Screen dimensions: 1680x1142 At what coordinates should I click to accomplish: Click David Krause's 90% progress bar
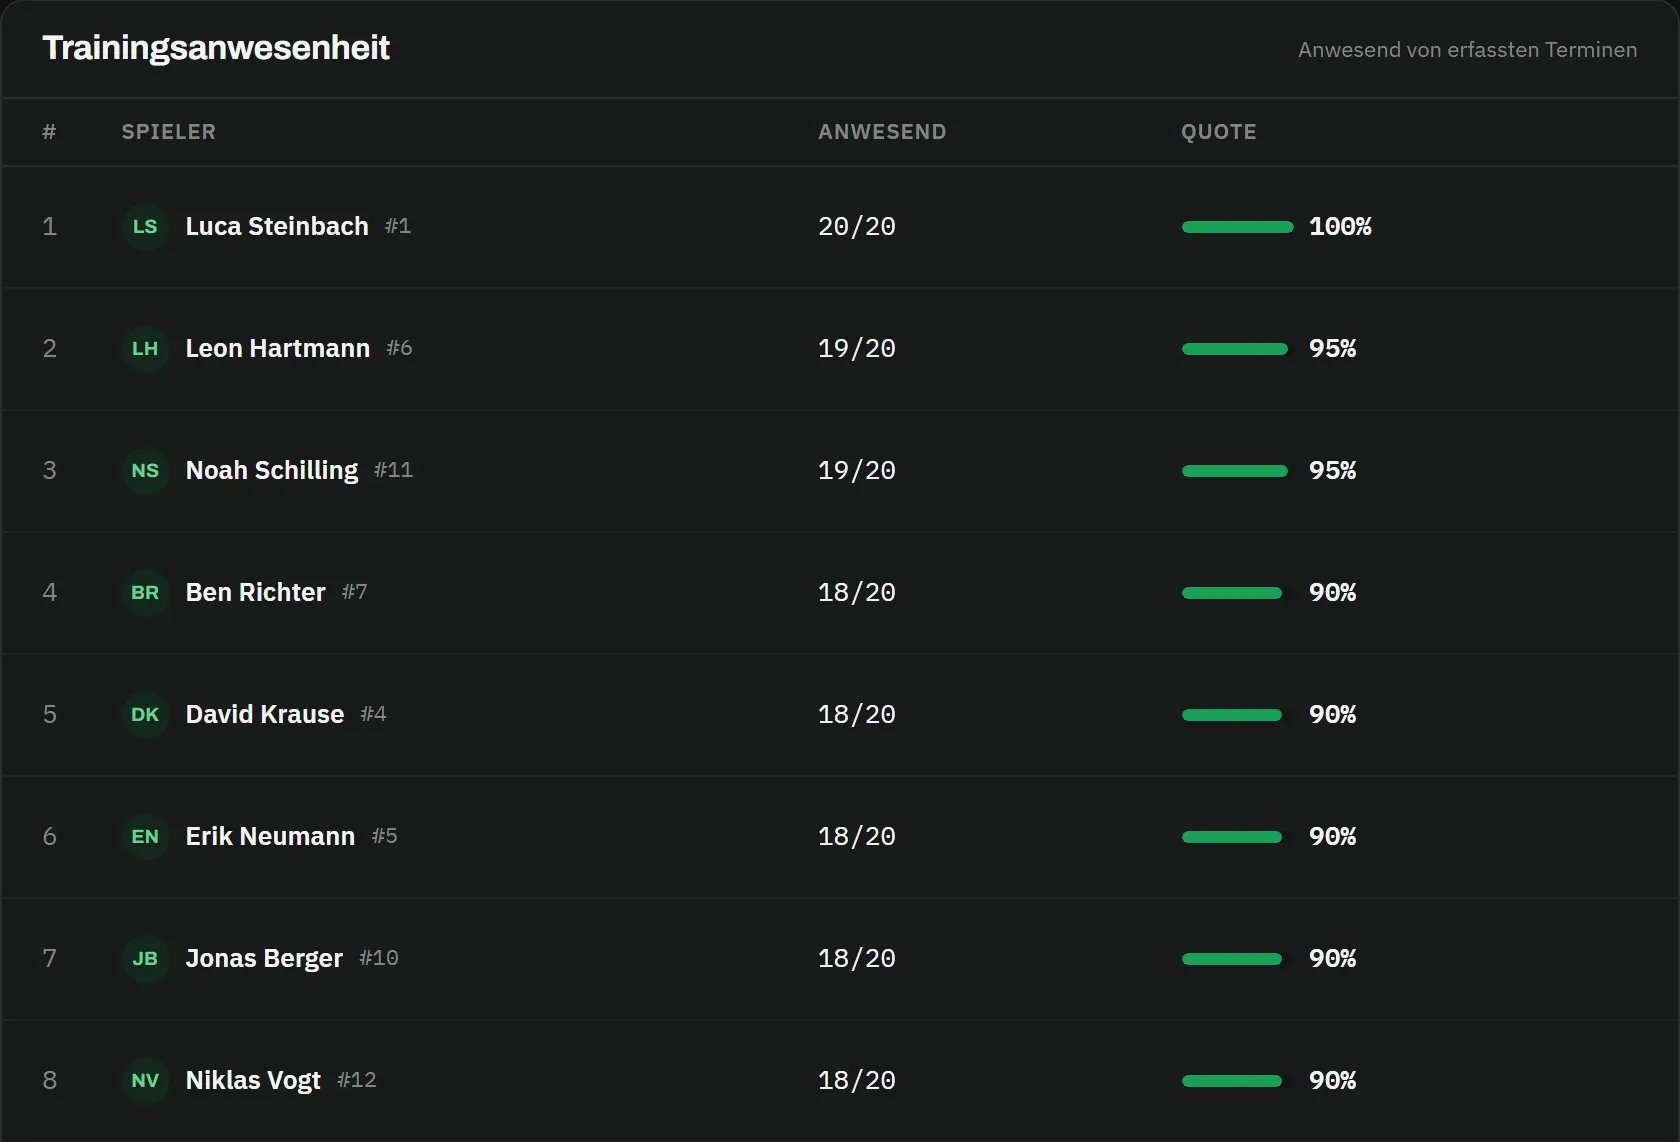click(1232, 715)
